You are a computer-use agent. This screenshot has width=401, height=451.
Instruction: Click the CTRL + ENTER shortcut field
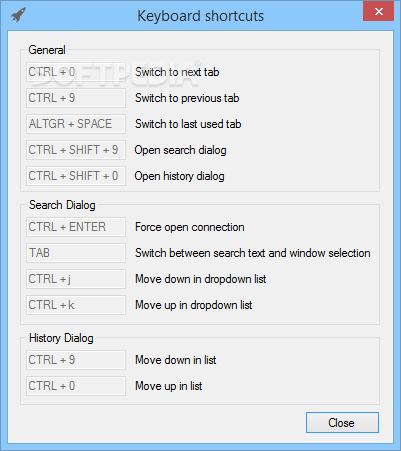(x=76, y=227)
